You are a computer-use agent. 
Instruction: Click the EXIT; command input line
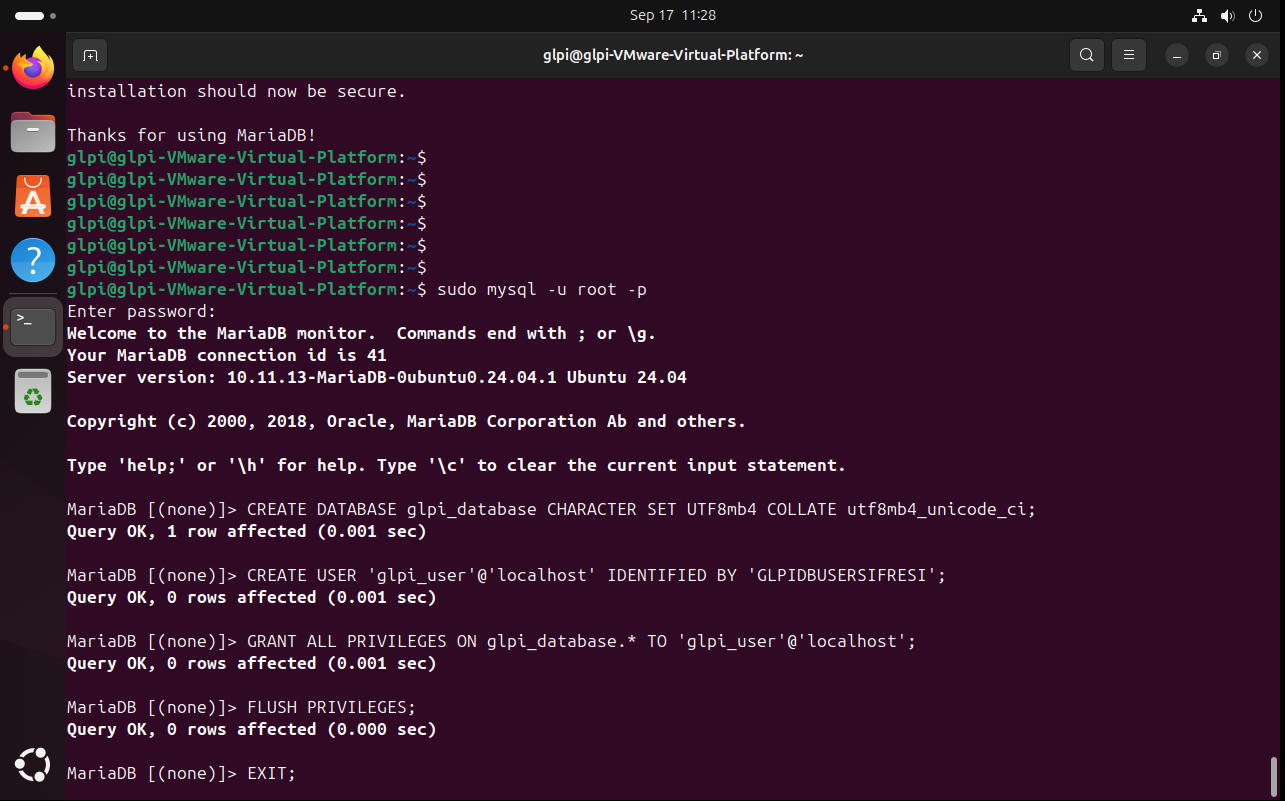(271, 773)
